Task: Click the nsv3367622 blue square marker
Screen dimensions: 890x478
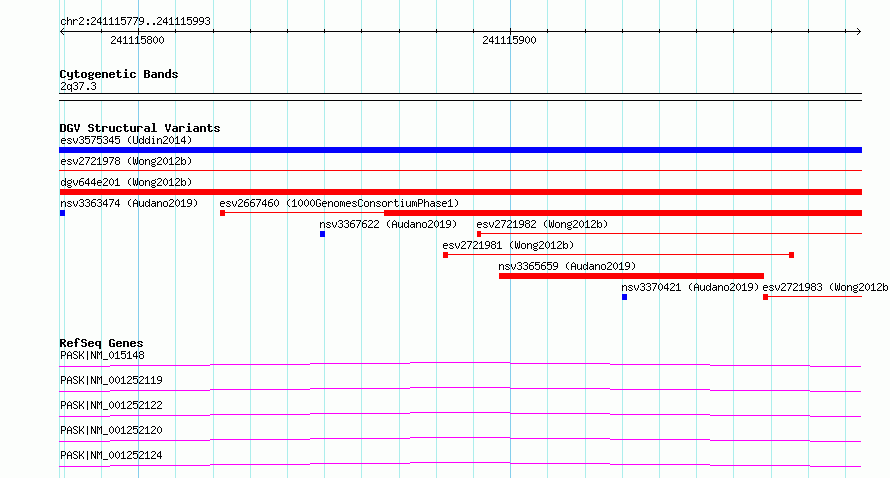Action: [322, 234]
